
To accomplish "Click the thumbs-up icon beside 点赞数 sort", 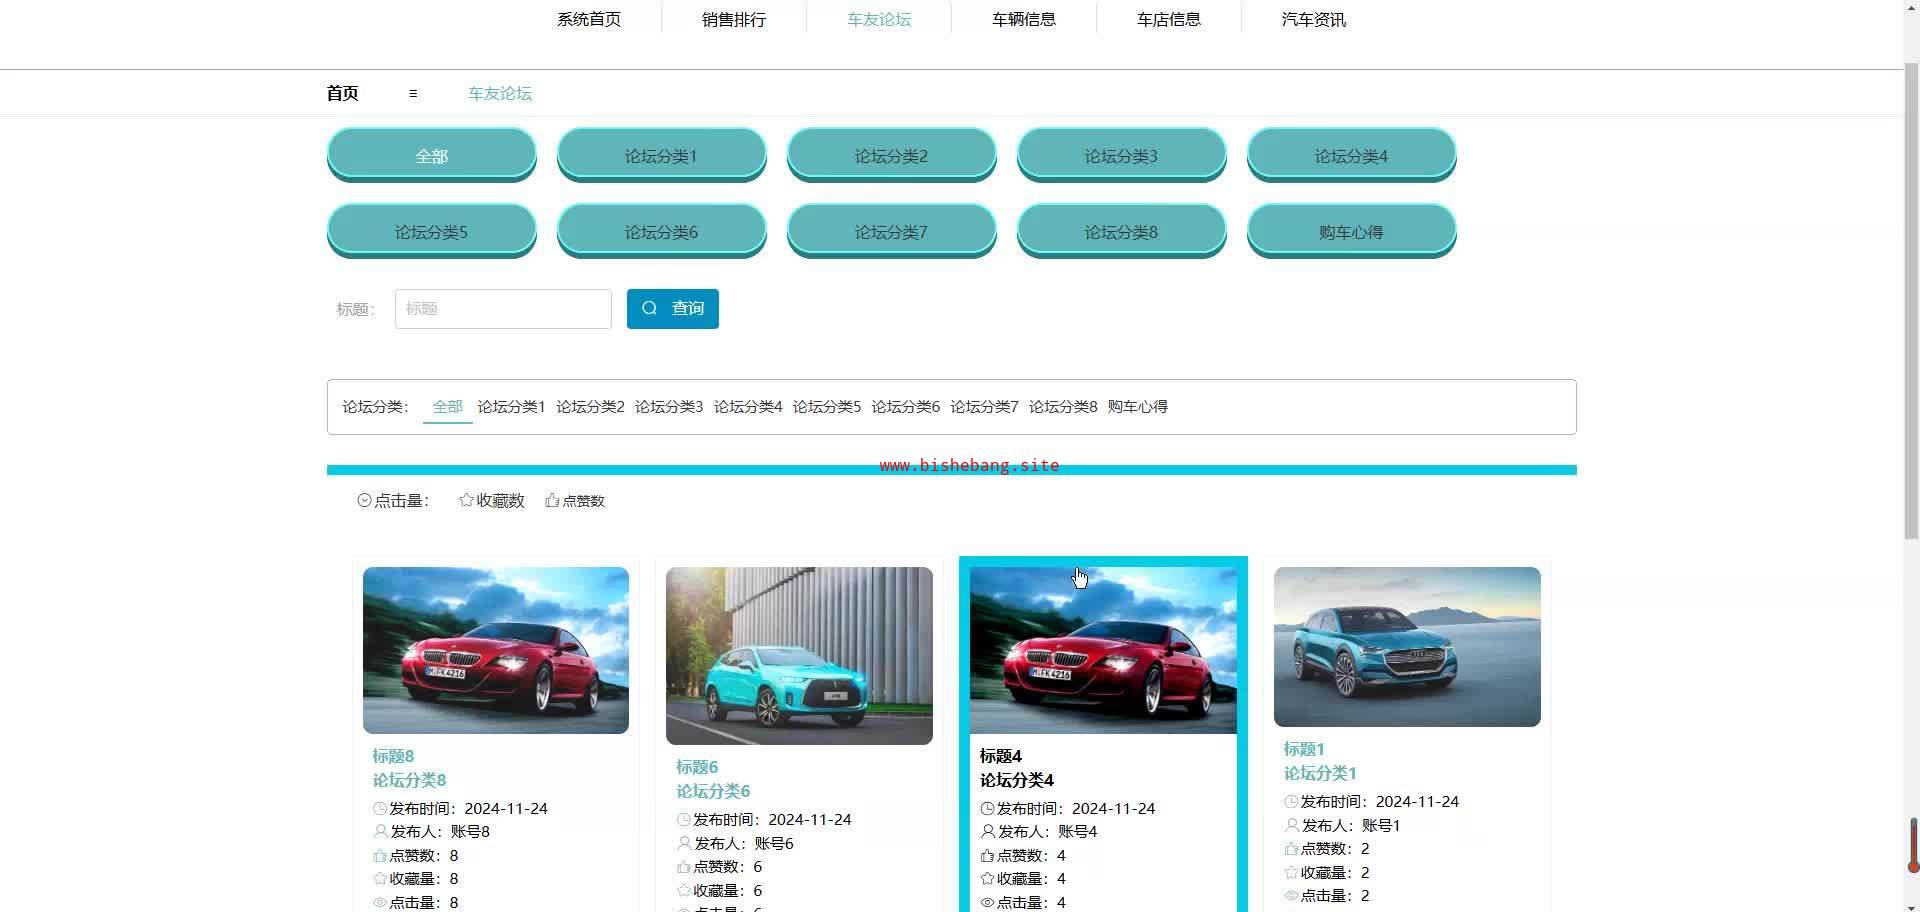I will [552, 500].
